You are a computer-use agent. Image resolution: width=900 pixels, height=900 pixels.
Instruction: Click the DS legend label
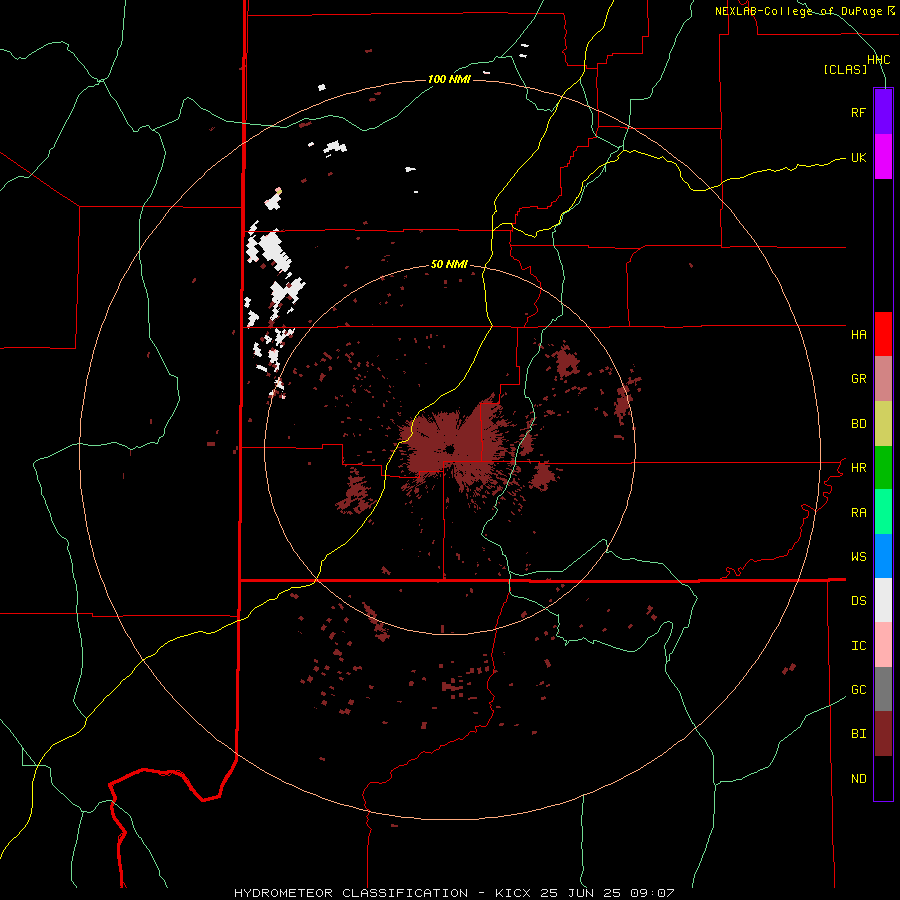point(858,601)
